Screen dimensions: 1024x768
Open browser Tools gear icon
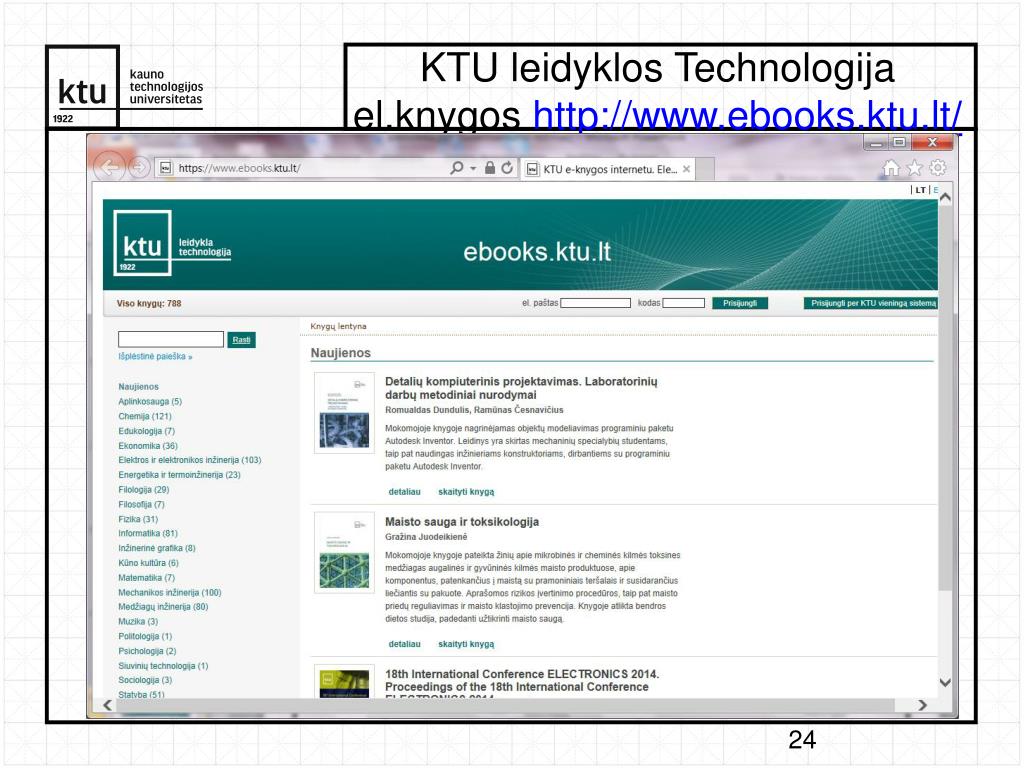point(938,168)
